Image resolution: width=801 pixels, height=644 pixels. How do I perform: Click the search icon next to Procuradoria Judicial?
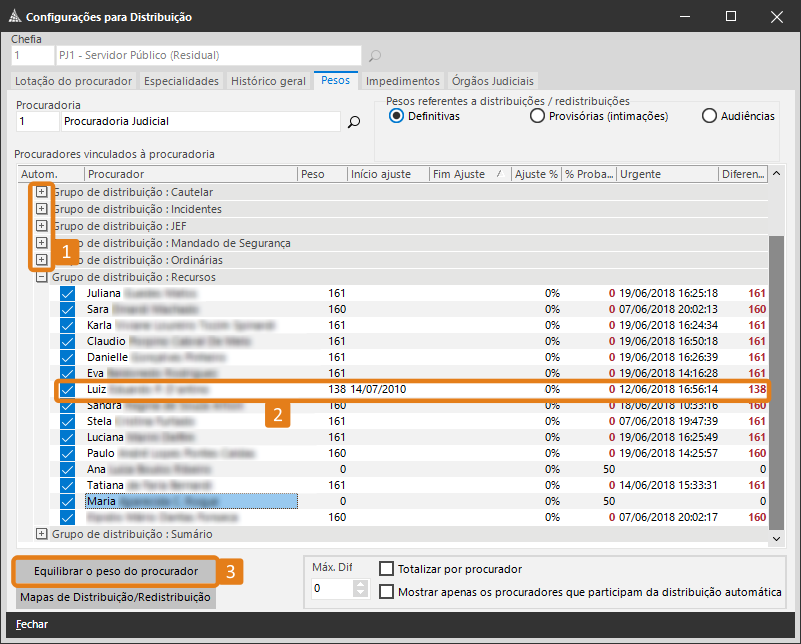353,122
